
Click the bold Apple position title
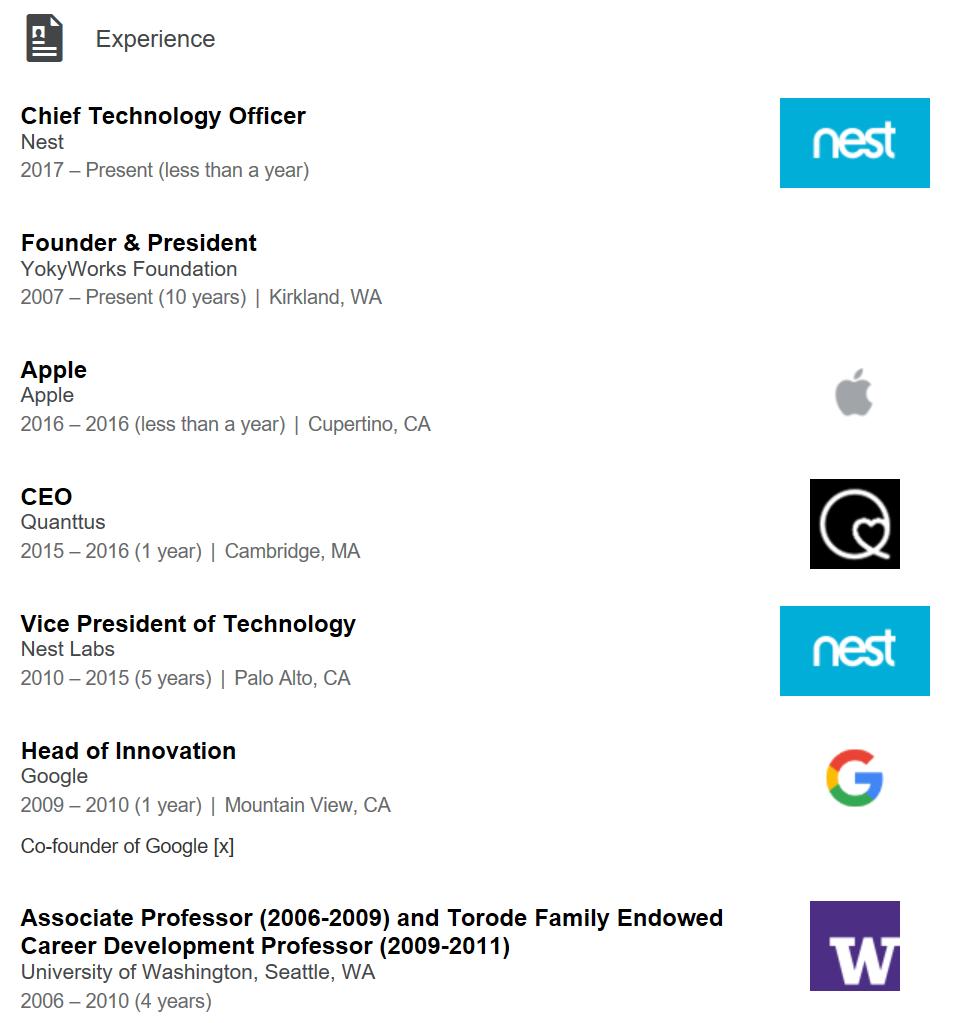[53, 370]
